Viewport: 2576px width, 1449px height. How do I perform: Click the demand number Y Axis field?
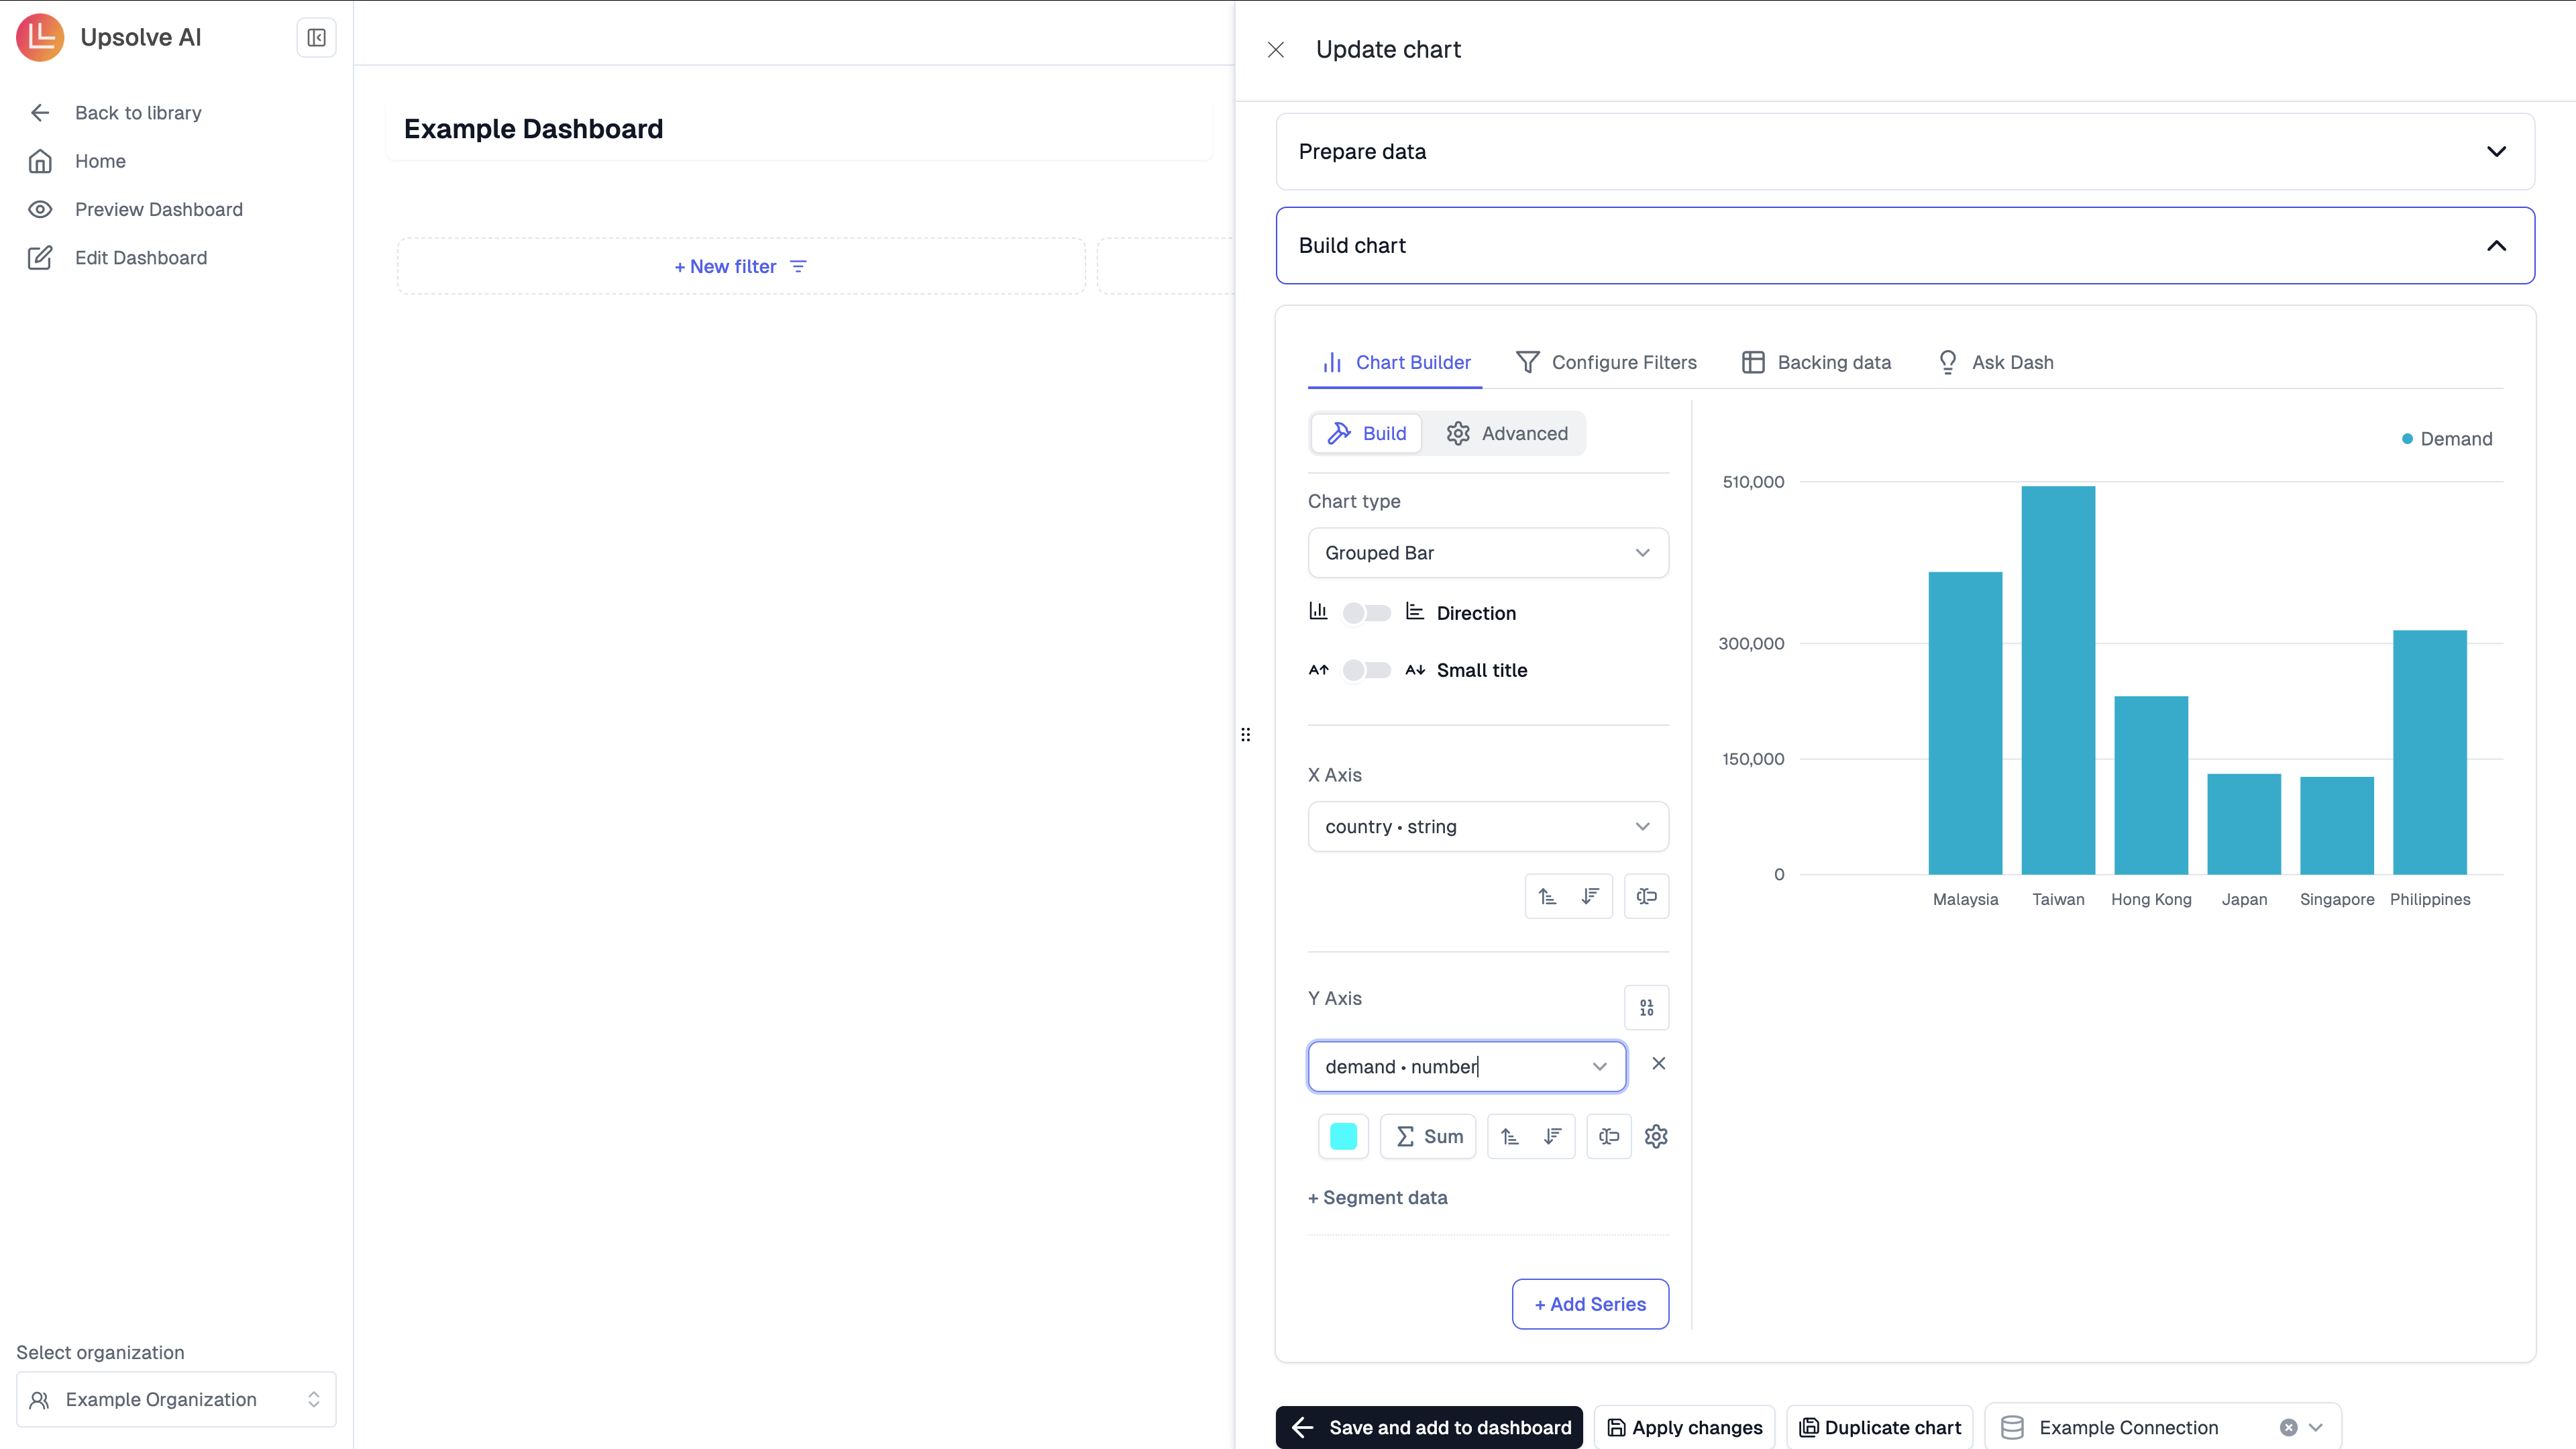[x=1467, y=1067]
